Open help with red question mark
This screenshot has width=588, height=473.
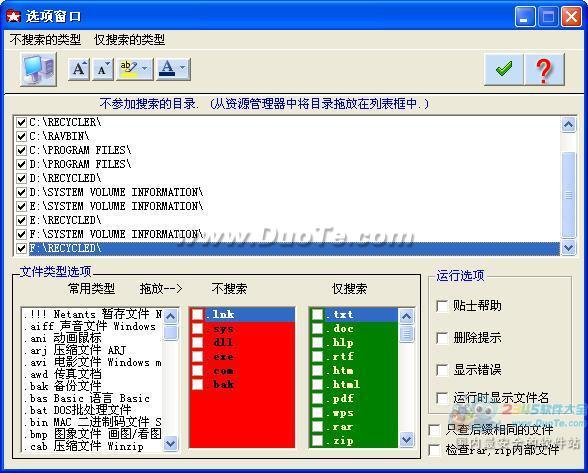click(x=544, y=69)
